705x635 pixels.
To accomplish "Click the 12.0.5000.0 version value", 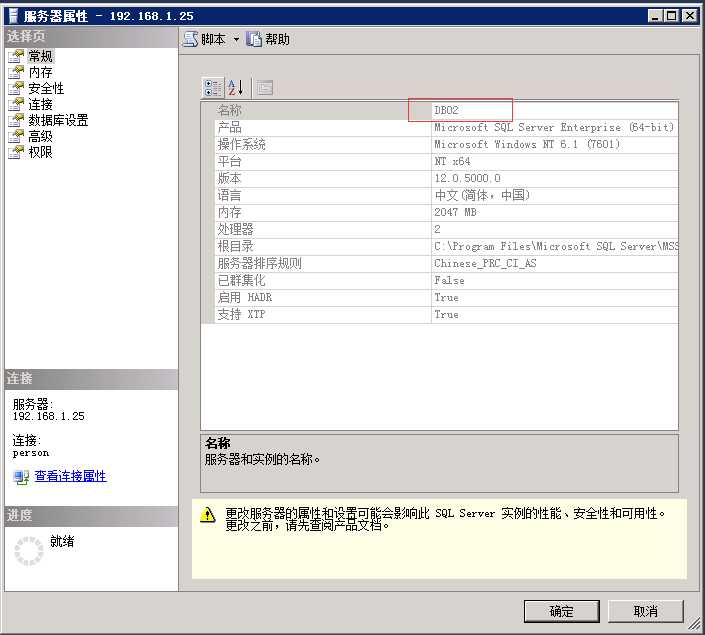I will pyautogui.click(x=468, y=179).
